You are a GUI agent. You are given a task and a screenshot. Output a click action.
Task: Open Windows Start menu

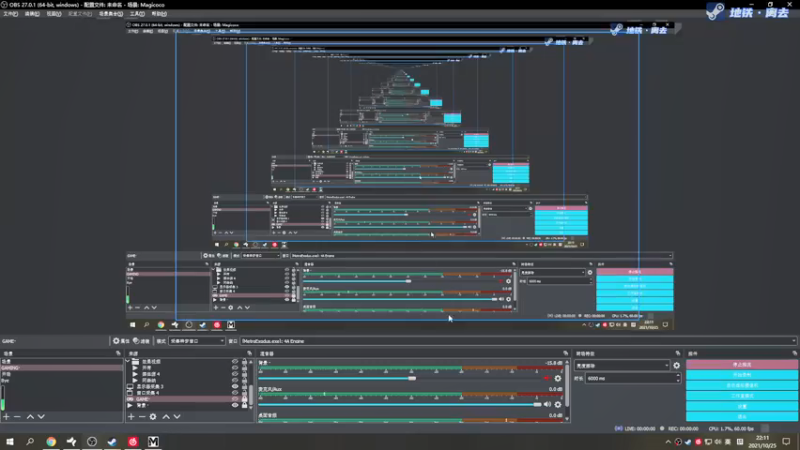pyautogui.click(x=10, y=442)
